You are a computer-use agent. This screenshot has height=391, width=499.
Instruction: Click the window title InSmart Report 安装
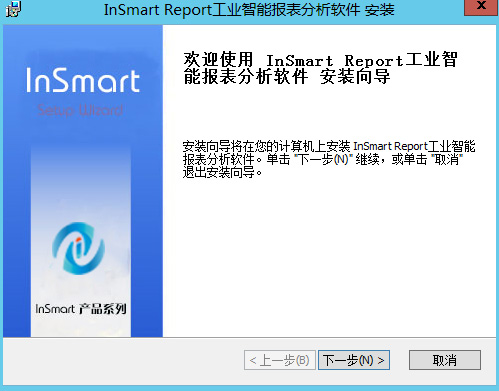[249, 9]
